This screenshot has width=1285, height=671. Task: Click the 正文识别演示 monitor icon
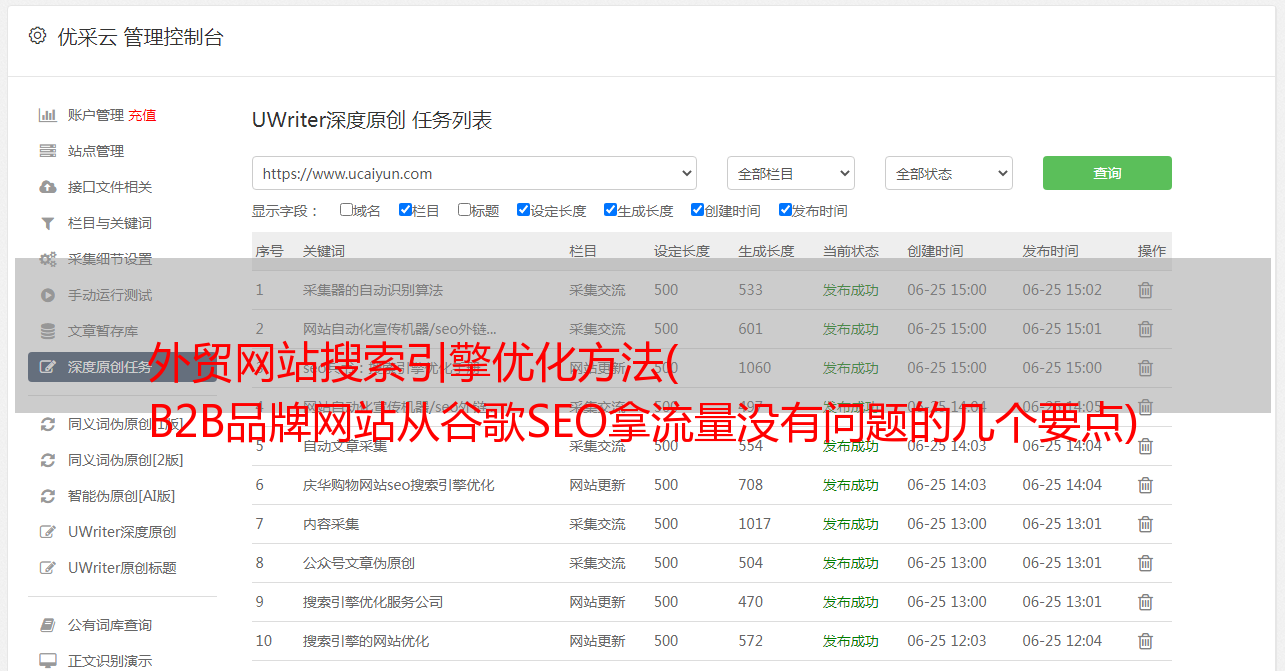[47, 661]
